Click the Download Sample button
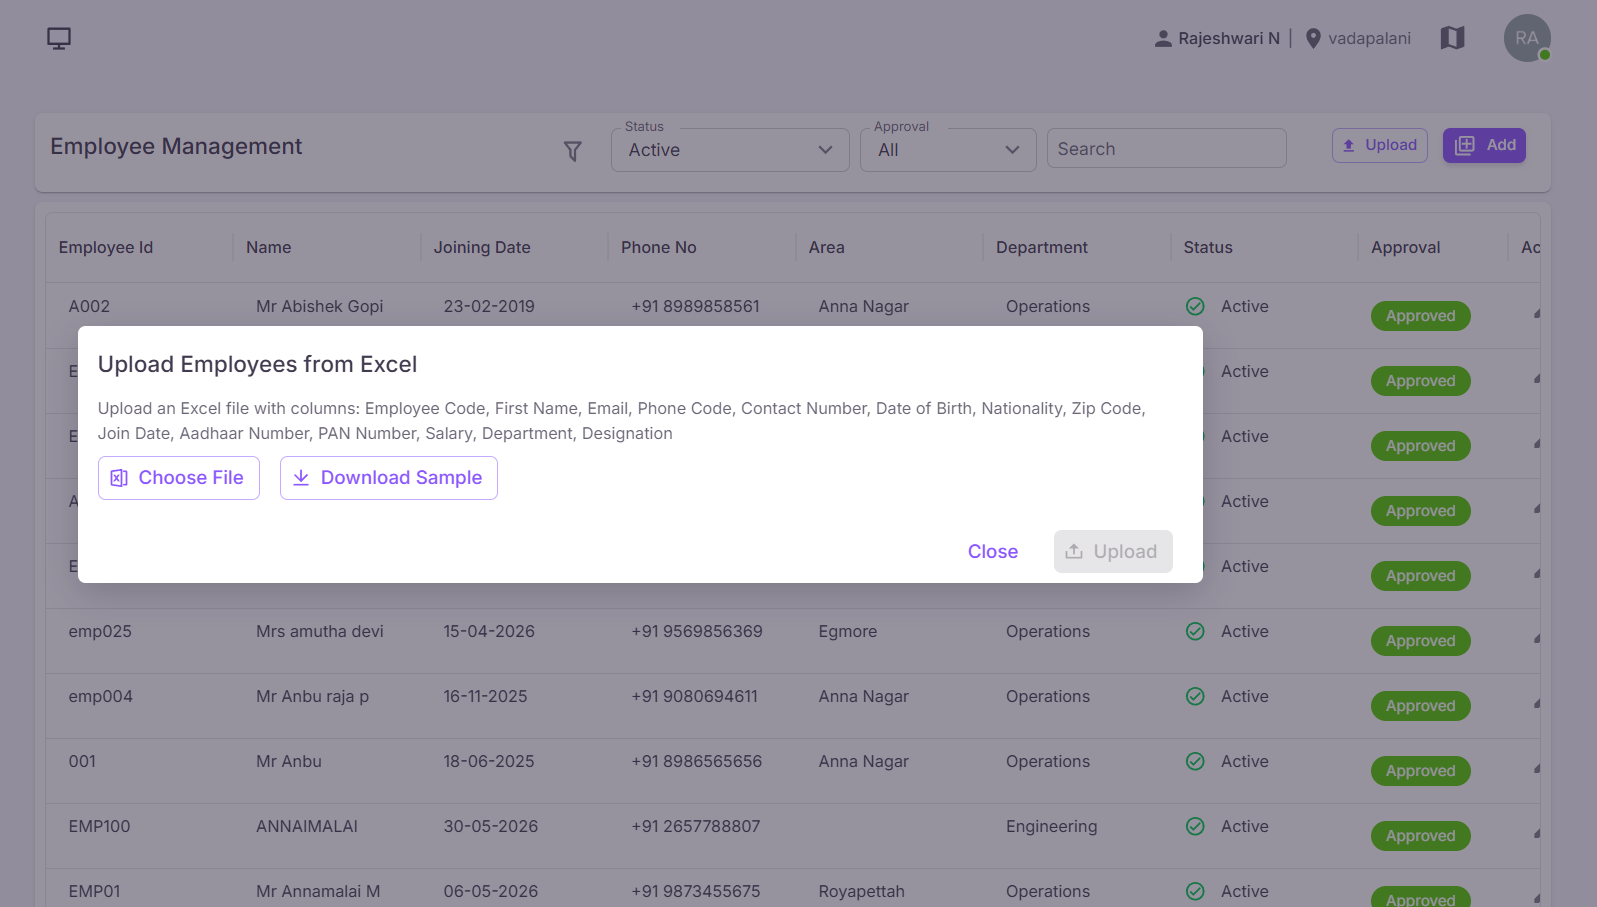1597x907 pixels. (389, 478)
